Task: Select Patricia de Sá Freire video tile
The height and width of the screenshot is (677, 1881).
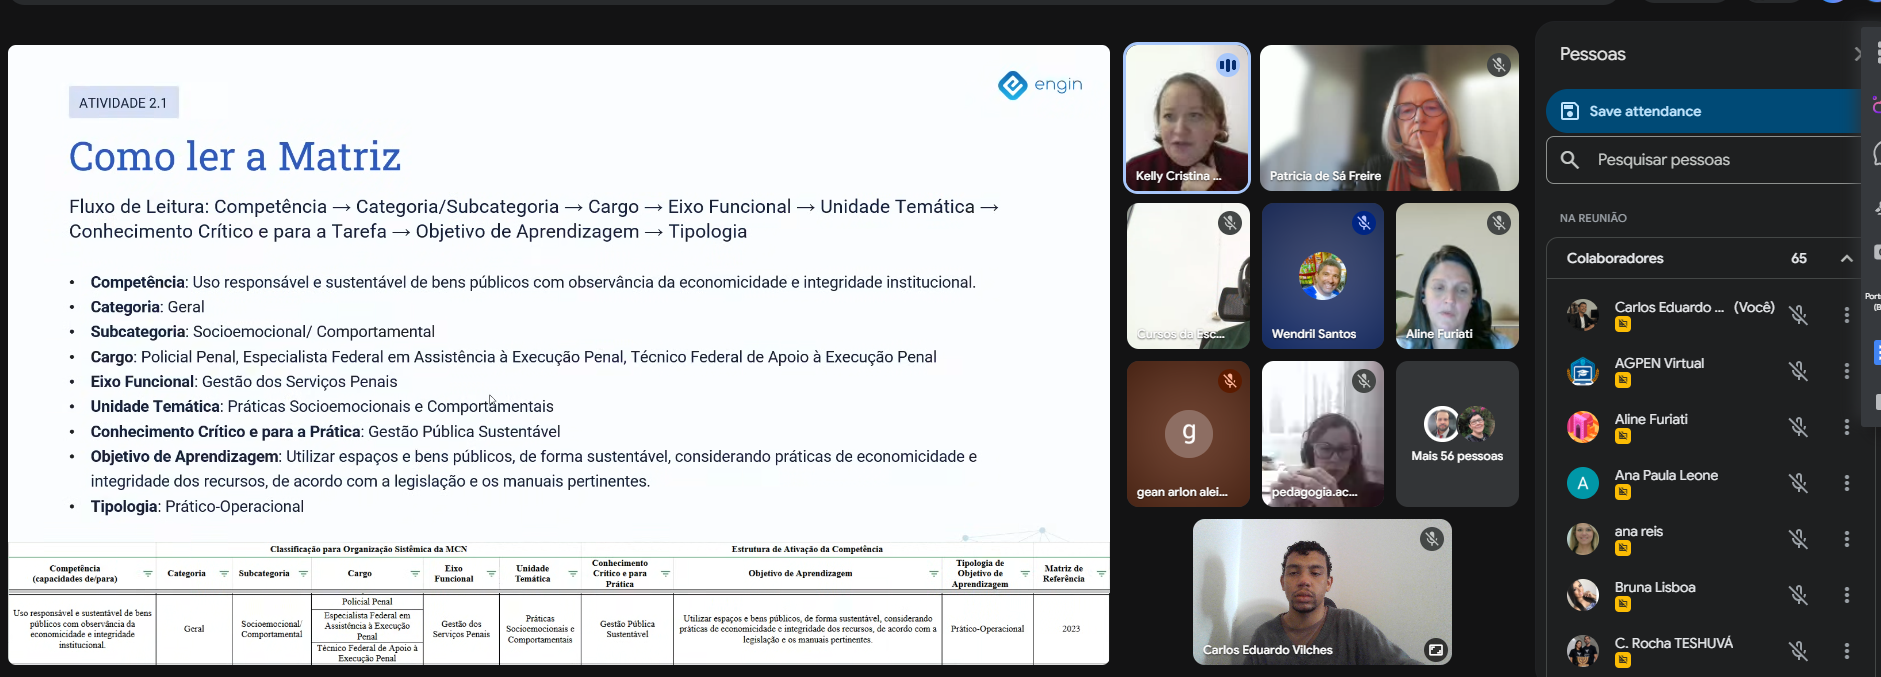Action: point(1389,118)
